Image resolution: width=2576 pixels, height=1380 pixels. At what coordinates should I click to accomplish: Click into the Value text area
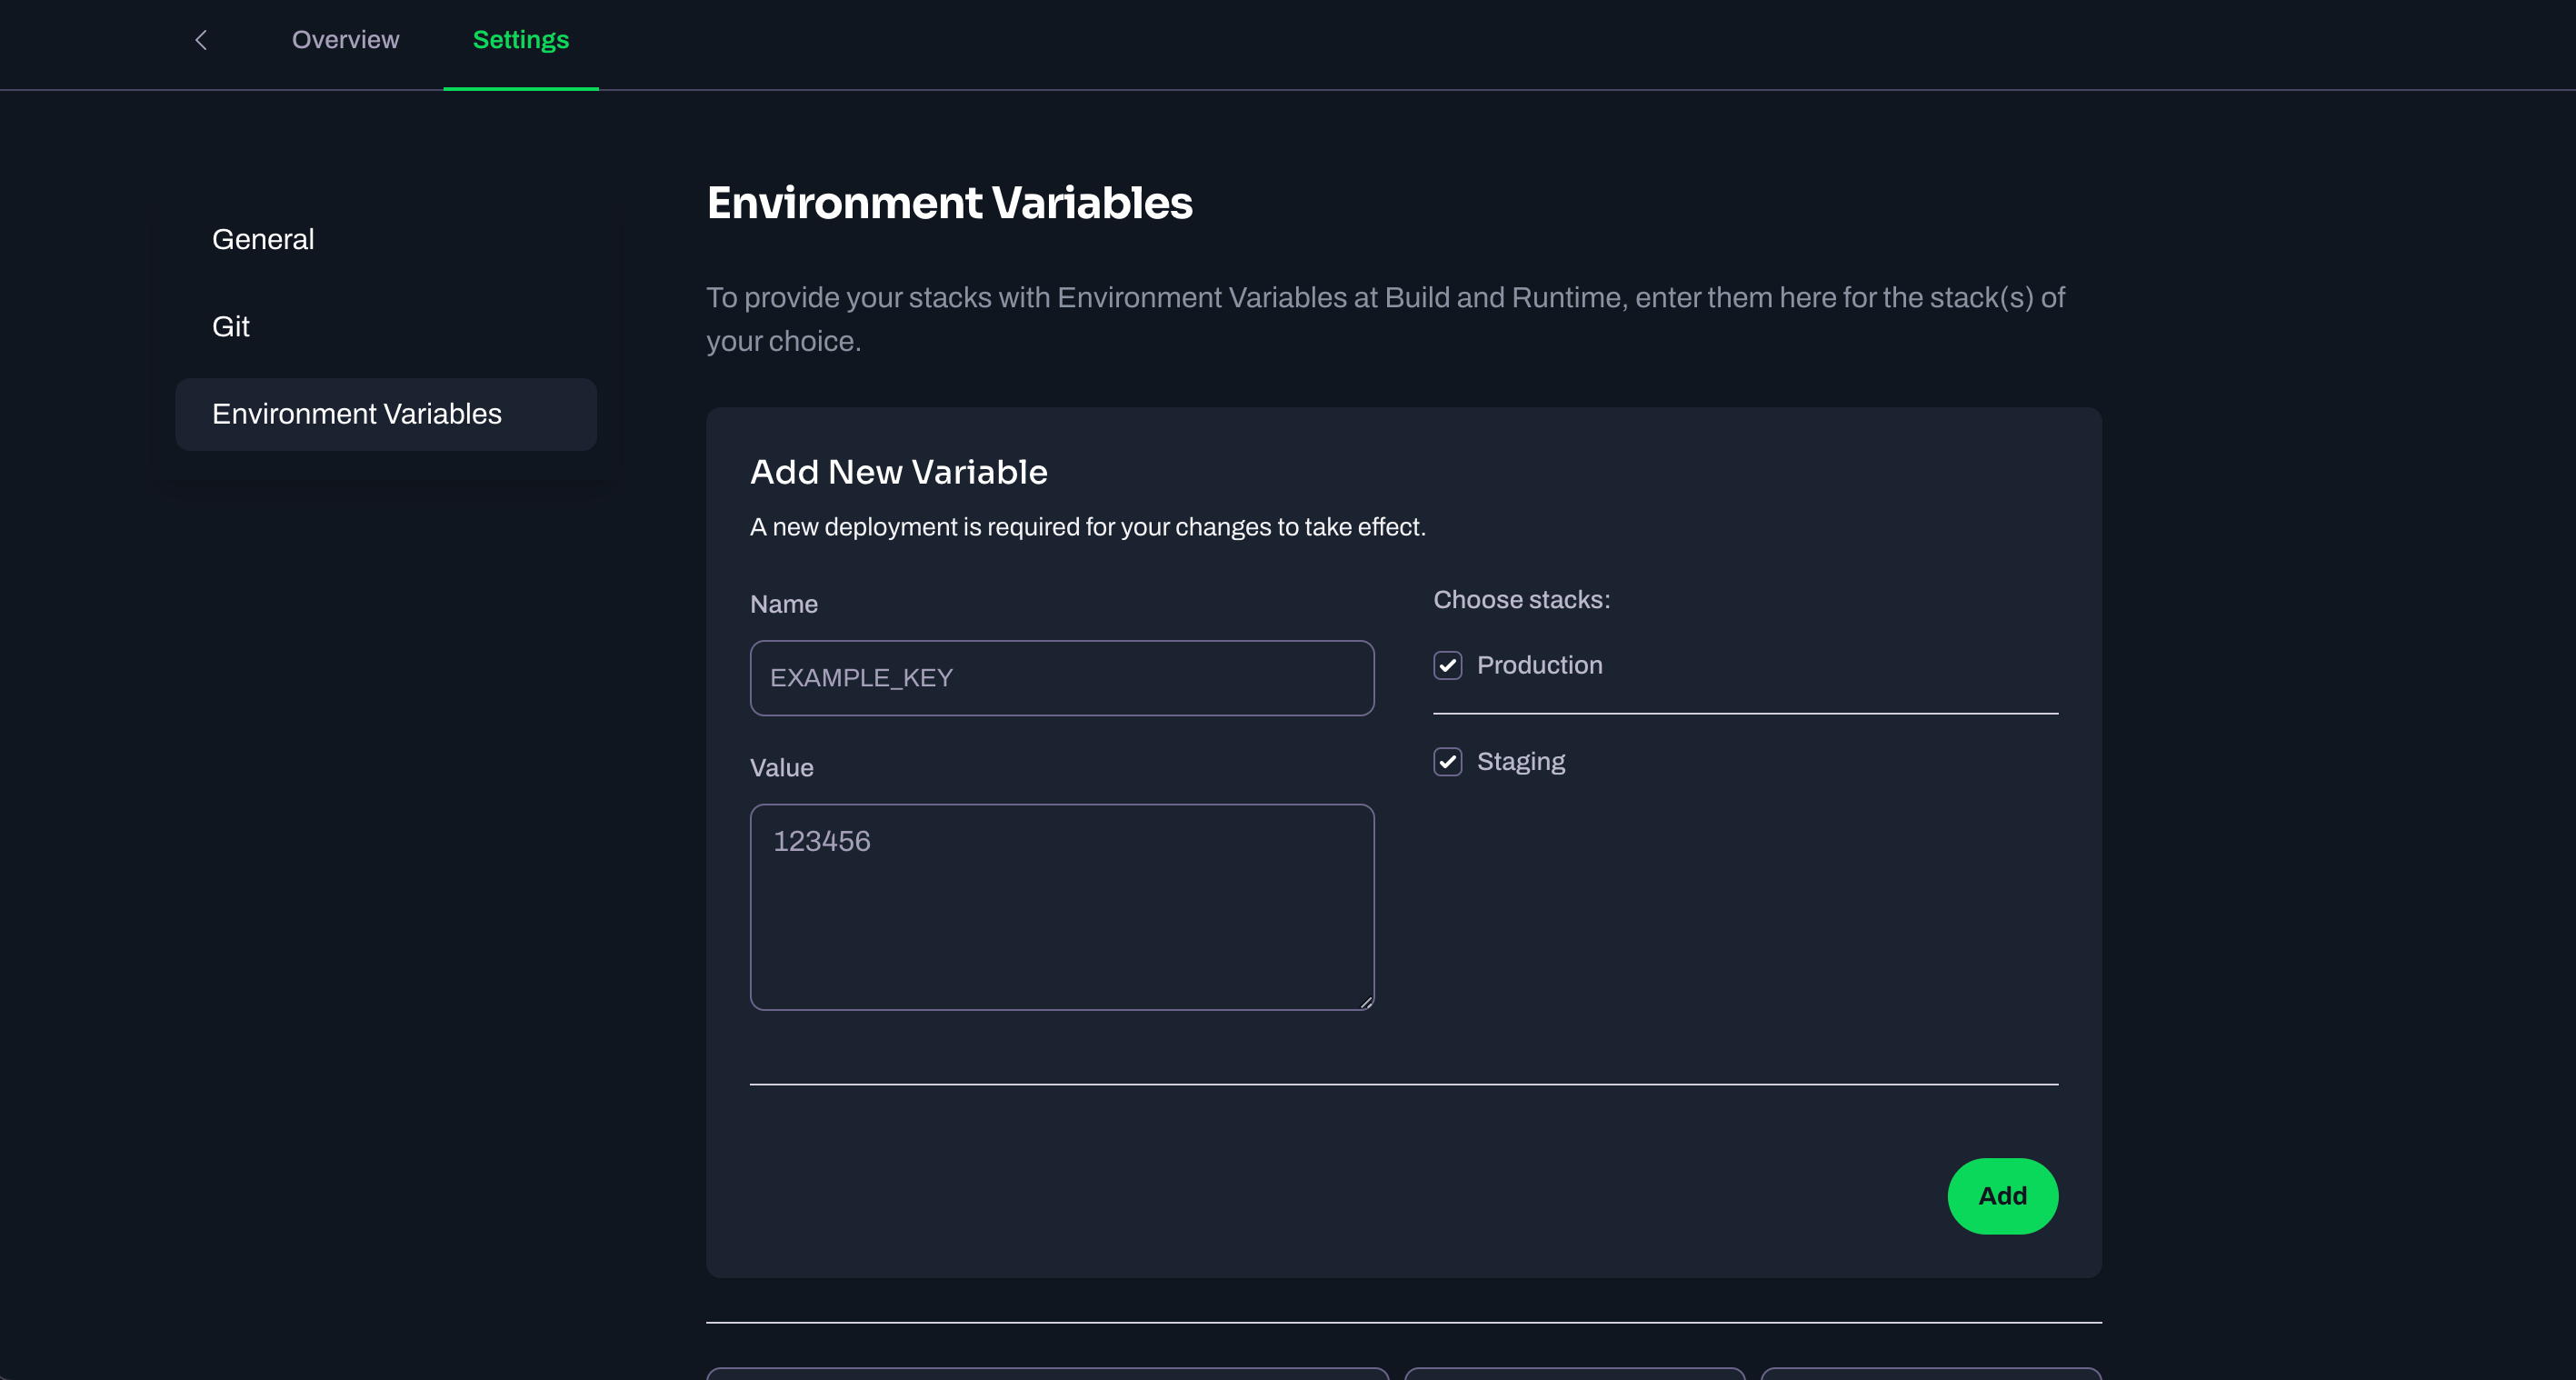tap(1062, 907)
